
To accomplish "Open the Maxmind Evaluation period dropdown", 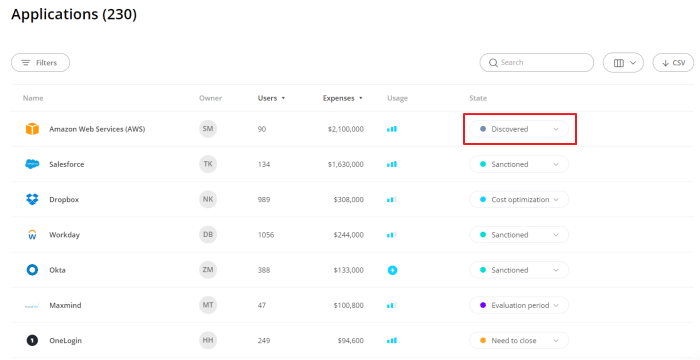I will tap(519, 306).
